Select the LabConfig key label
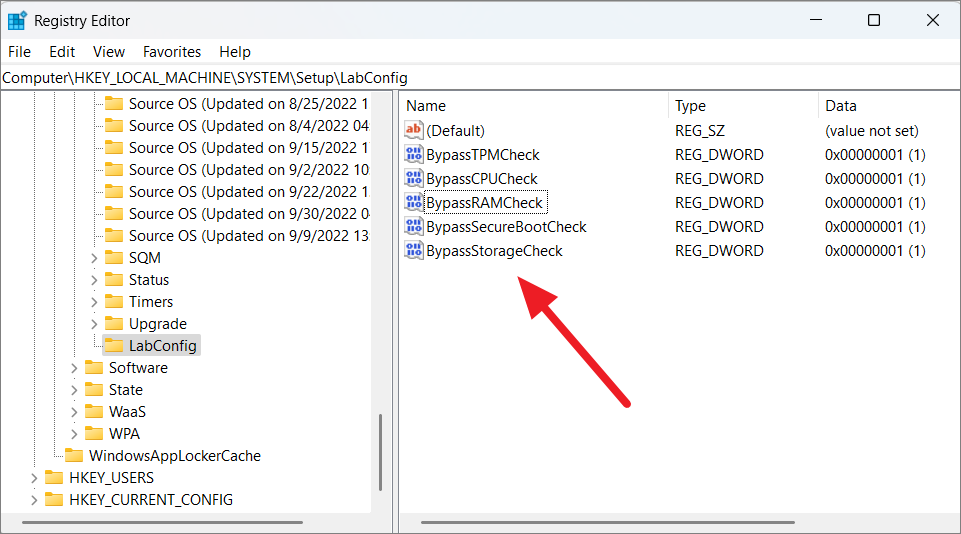Image resolution: width=961 pixels, height=534 pixels. (x=162, y=346)
